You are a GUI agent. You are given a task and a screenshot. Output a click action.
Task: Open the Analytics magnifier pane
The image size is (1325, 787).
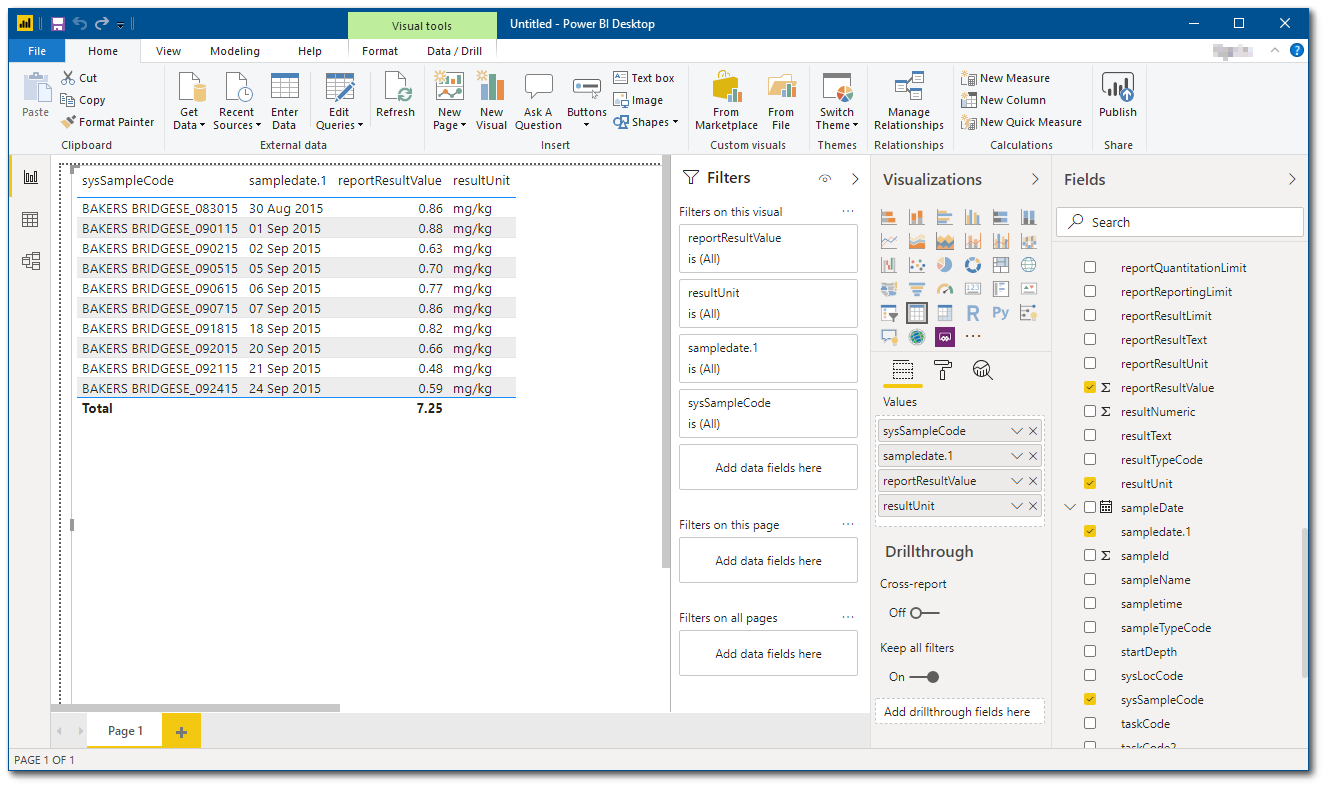coord(982,370)
